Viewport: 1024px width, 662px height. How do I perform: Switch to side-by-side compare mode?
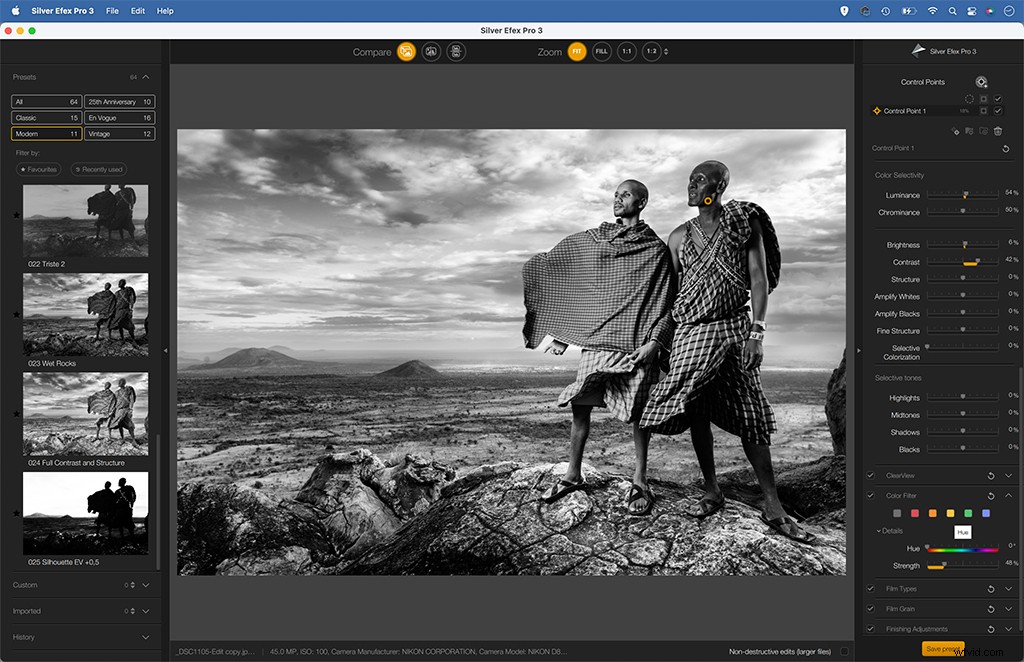click(x=456, y=51)
